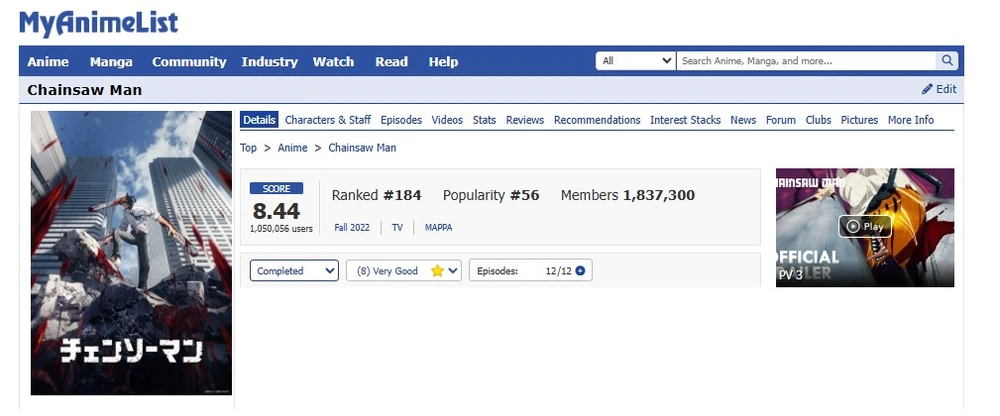Image resolution: width=1000 pixels, height=416 pixels.
Task: Open the Very Good score dropdown
Action: point(403,271)
